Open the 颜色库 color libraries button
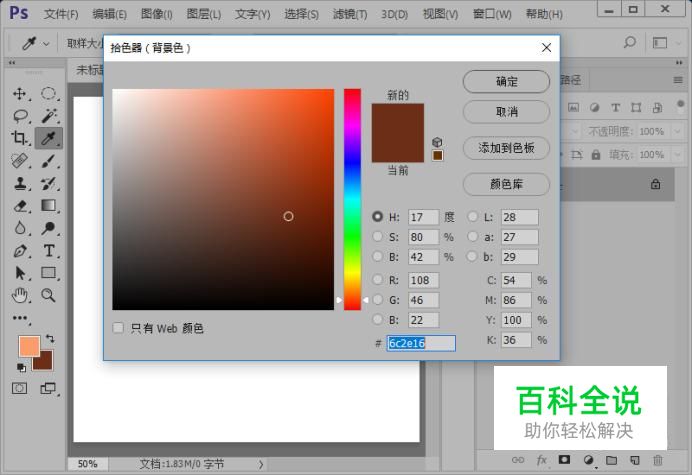The image size is (692, 475). (506, 184)
